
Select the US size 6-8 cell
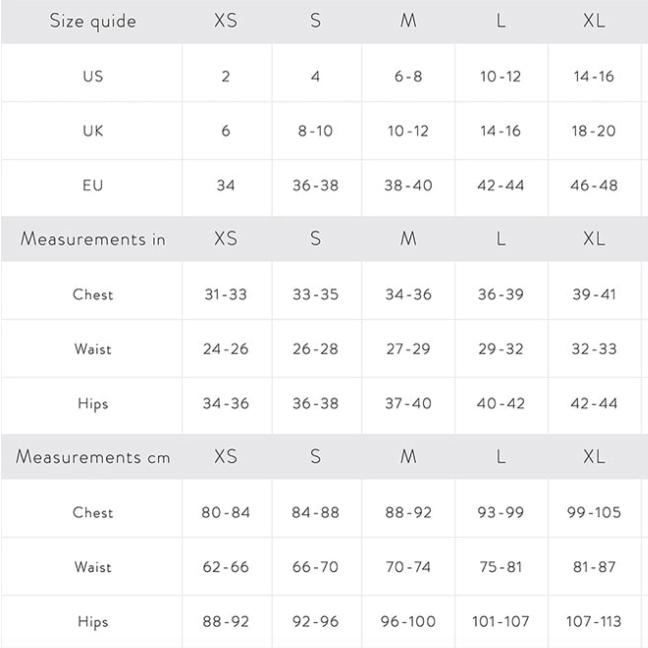(x=408, y=77)
